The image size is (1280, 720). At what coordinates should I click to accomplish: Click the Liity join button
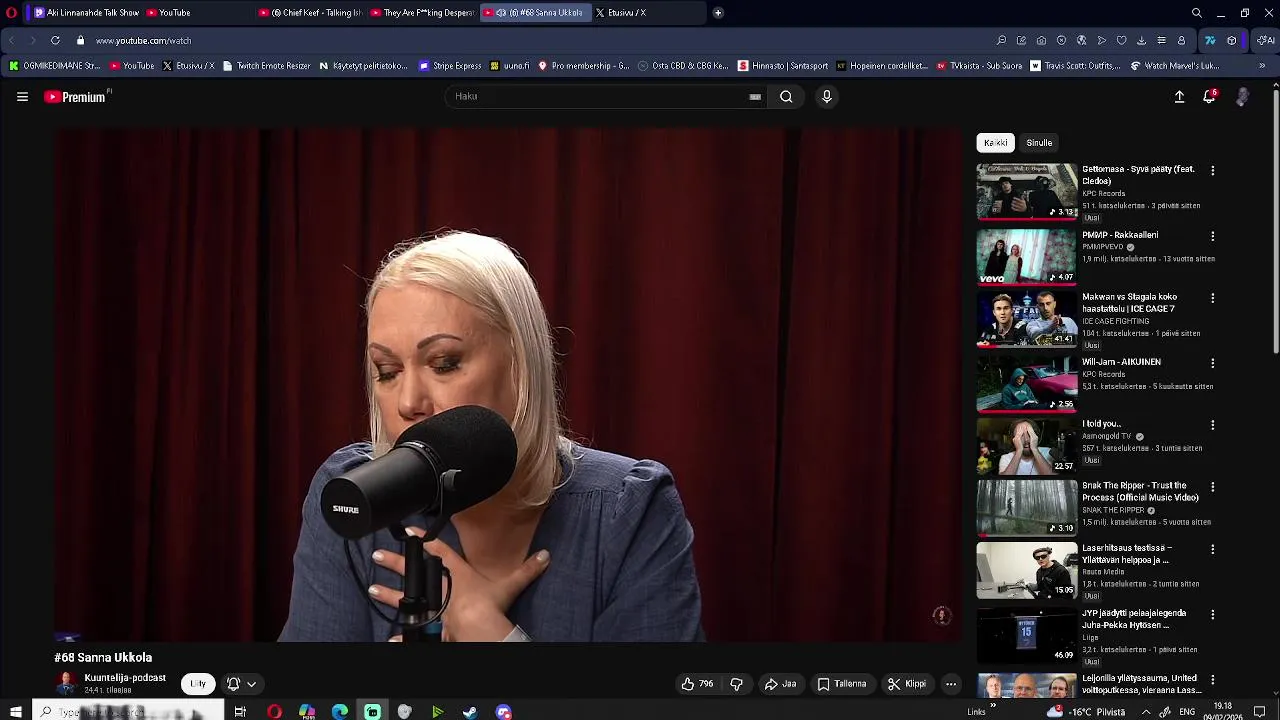coord(198,684)
